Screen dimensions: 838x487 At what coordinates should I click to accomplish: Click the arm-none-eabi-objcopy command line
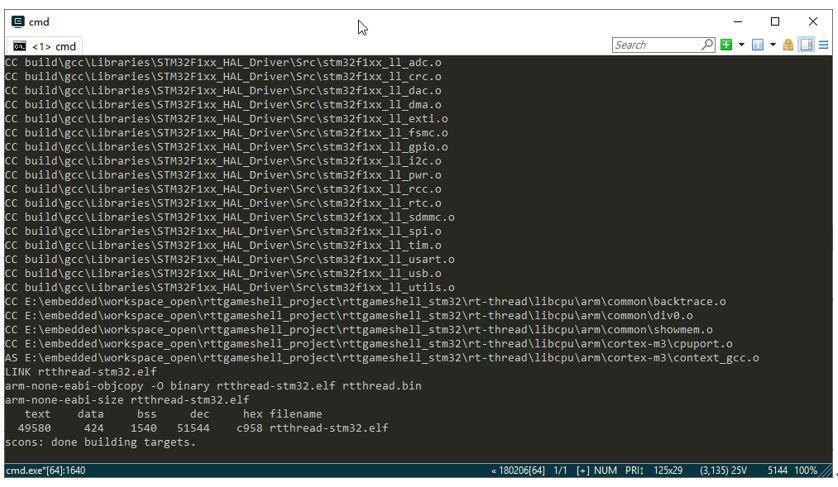coord(213,385)
